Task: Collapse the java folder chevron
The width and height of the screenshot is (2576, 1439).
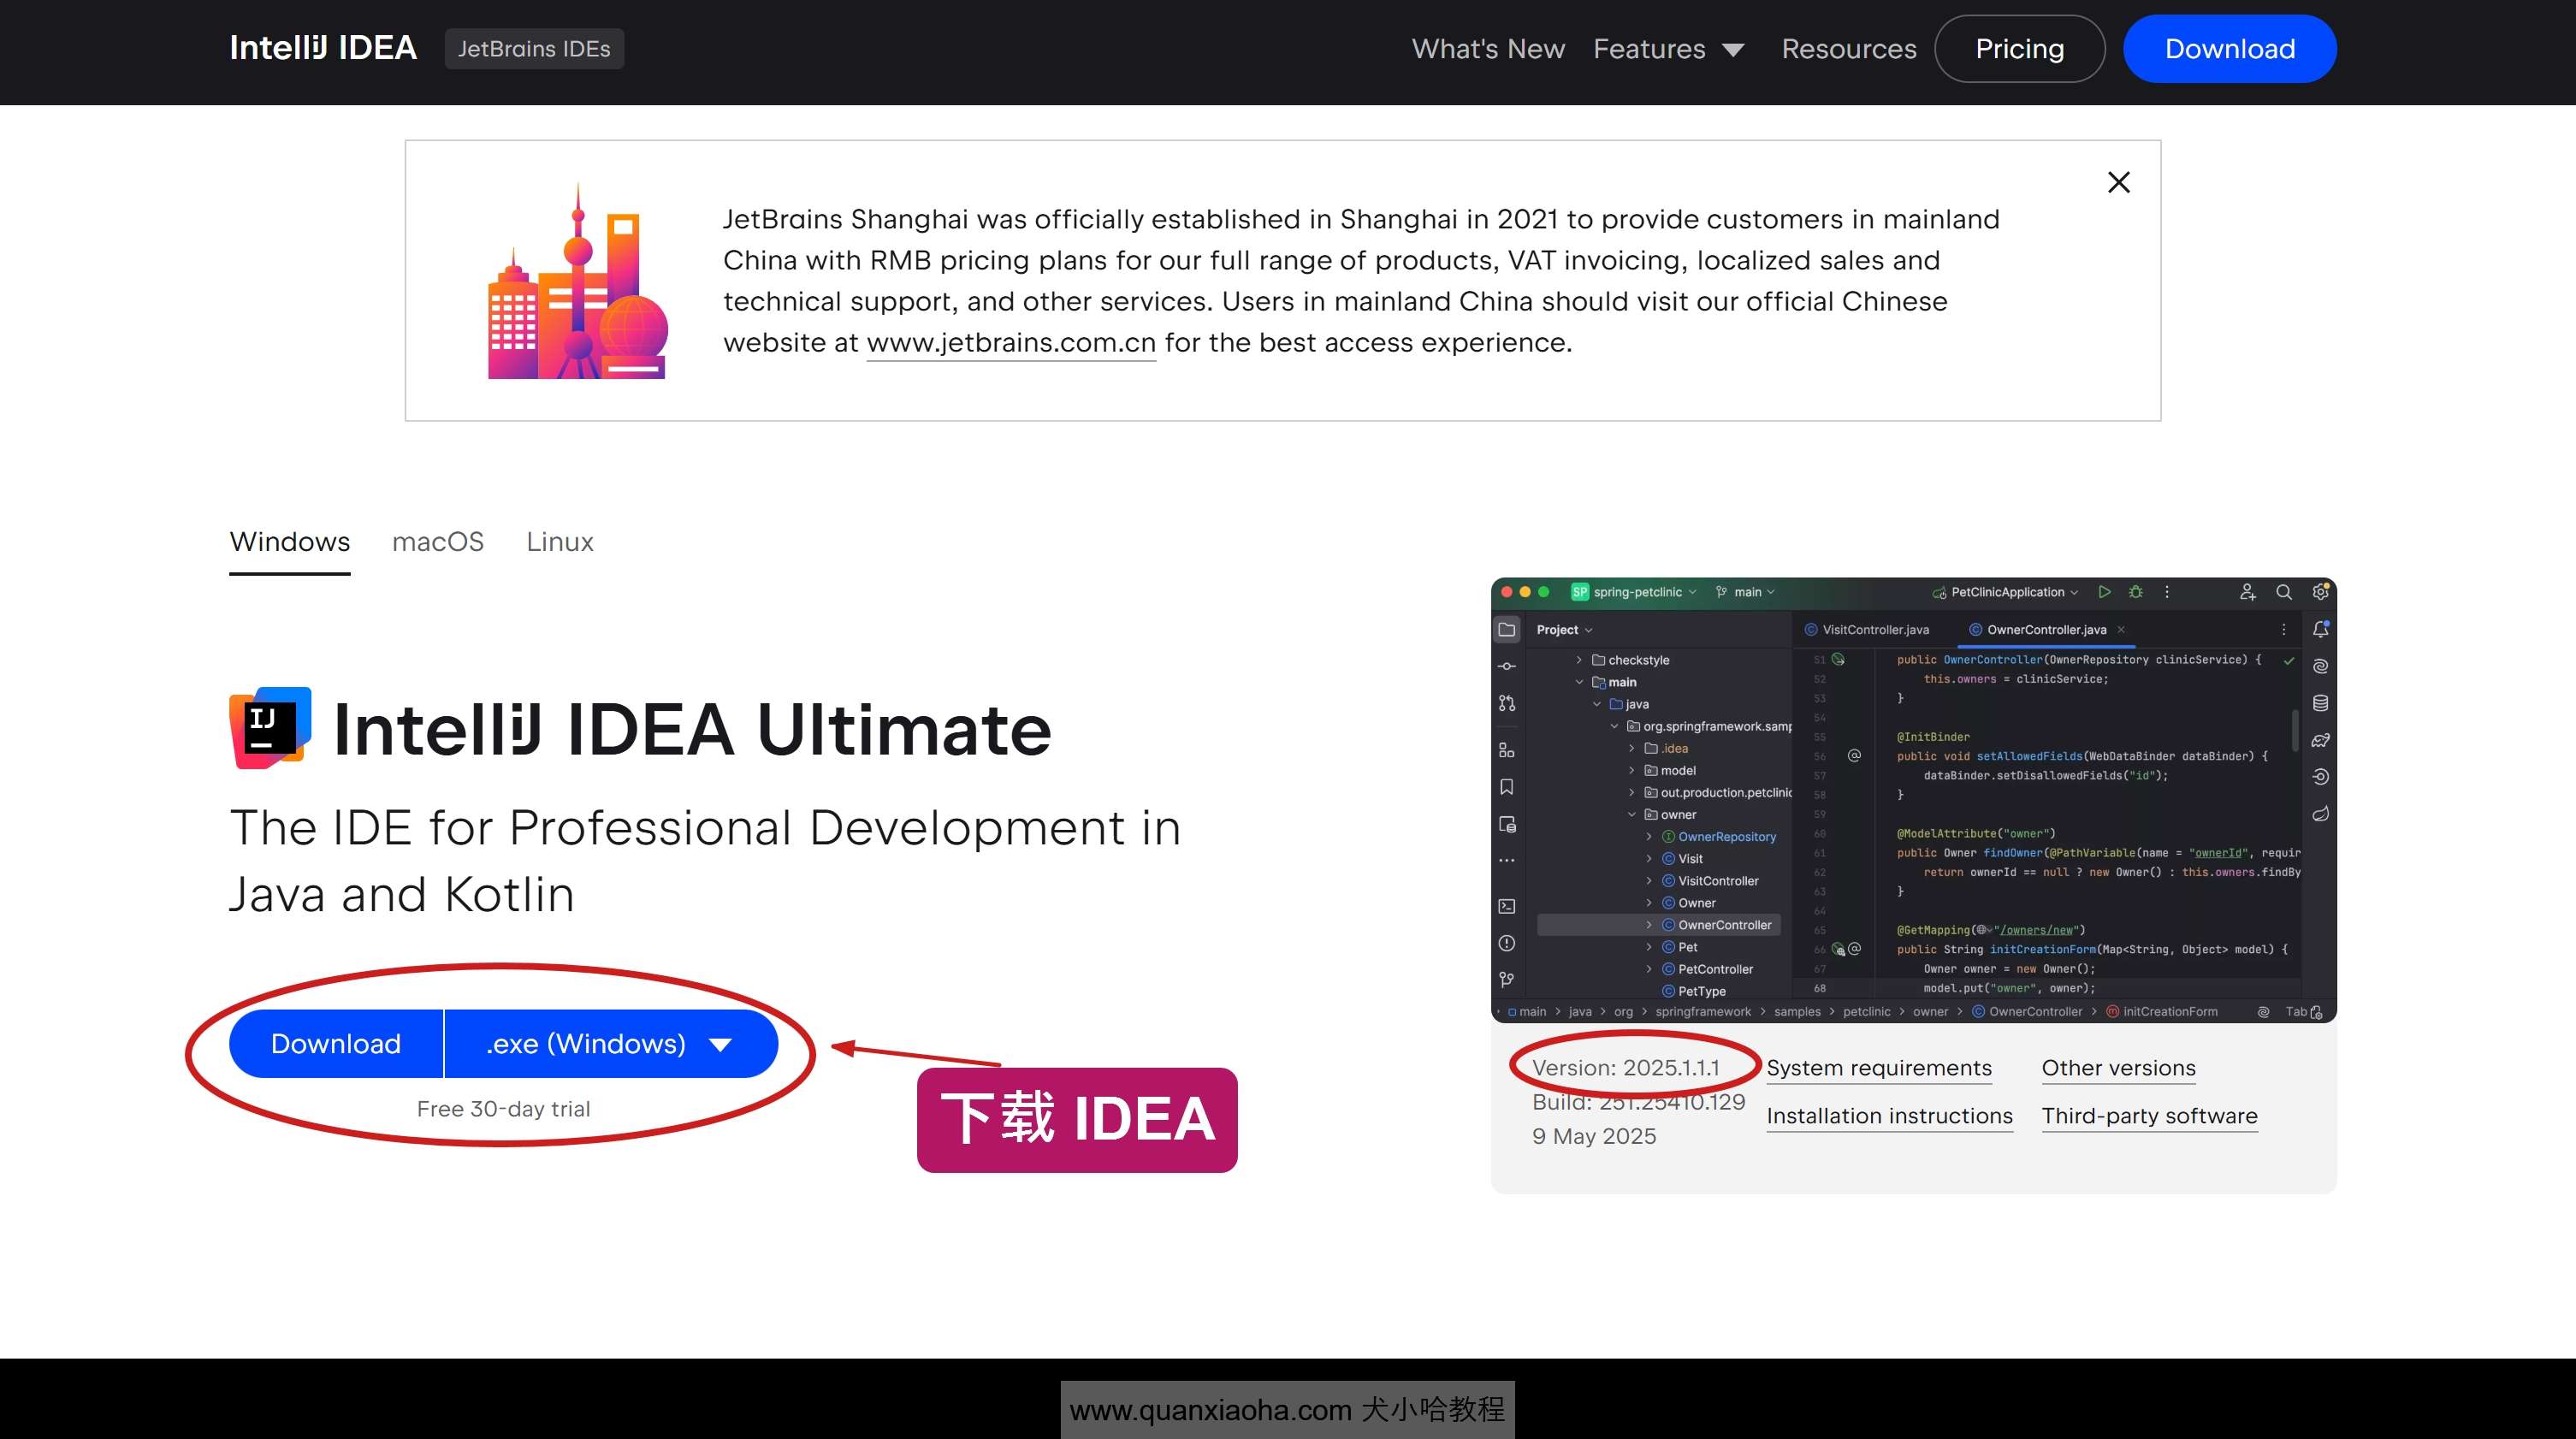Action: 1597,704
